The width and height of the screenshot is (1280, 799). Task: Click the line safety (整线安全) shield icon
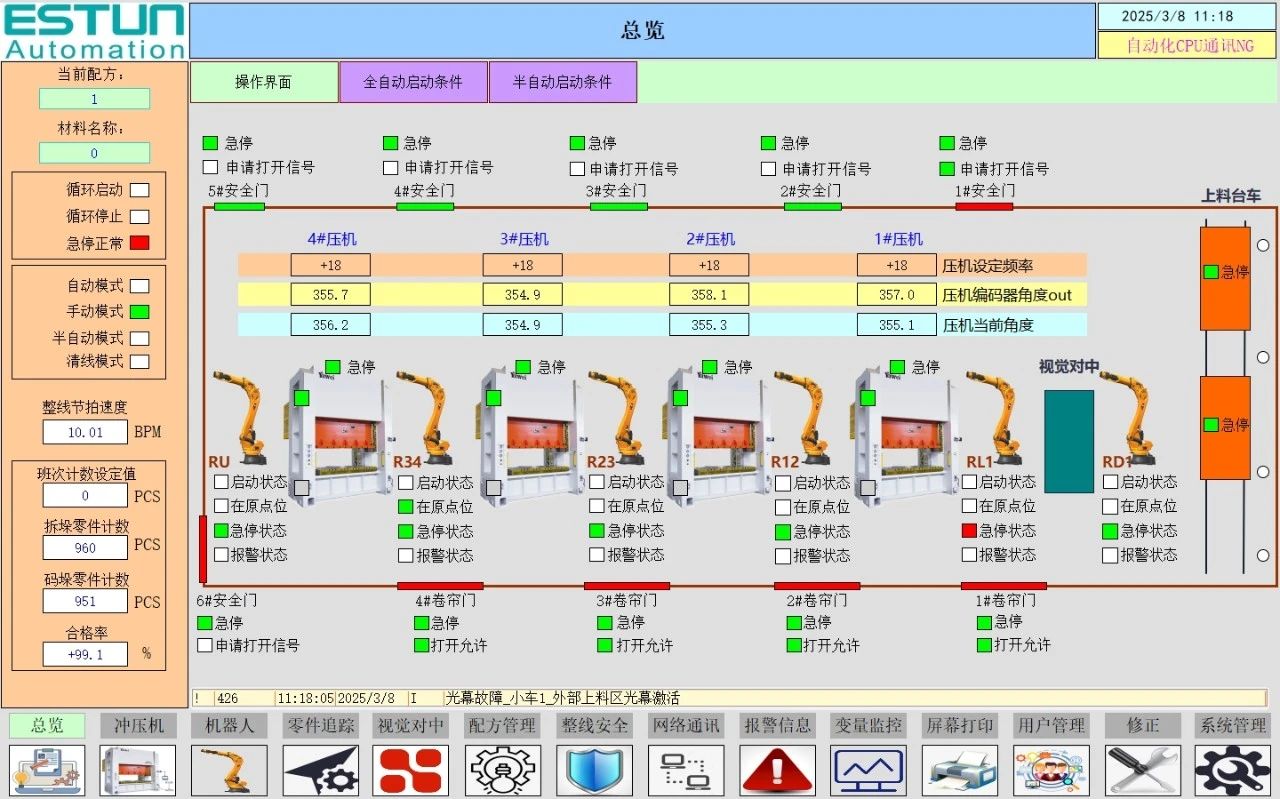click(594, 770)
